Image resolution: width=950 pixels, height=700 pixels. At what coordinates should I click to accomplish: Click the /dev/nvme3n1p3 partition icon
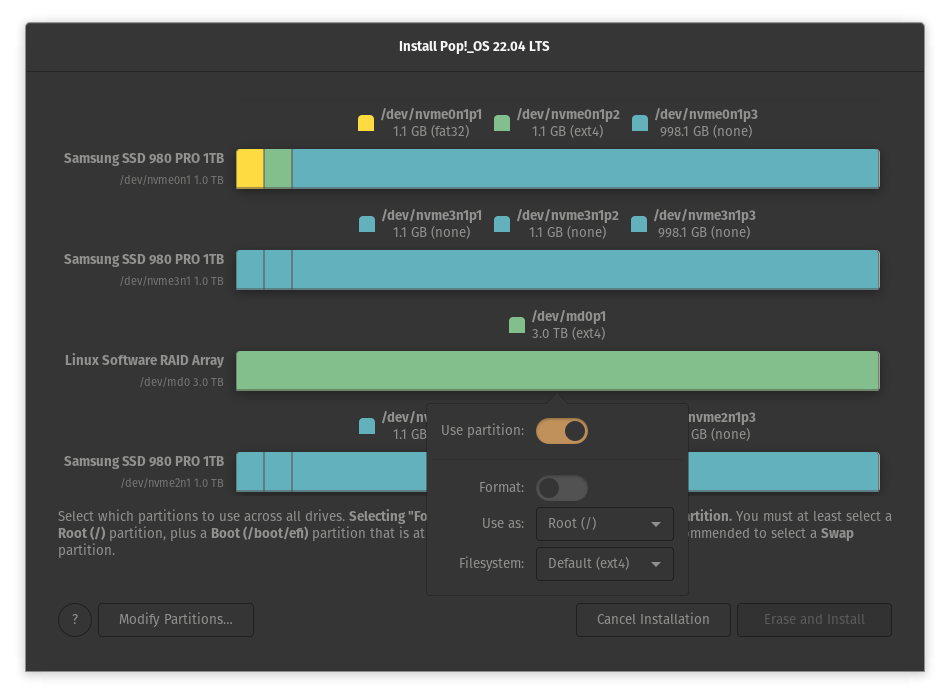tap(639, 223)
